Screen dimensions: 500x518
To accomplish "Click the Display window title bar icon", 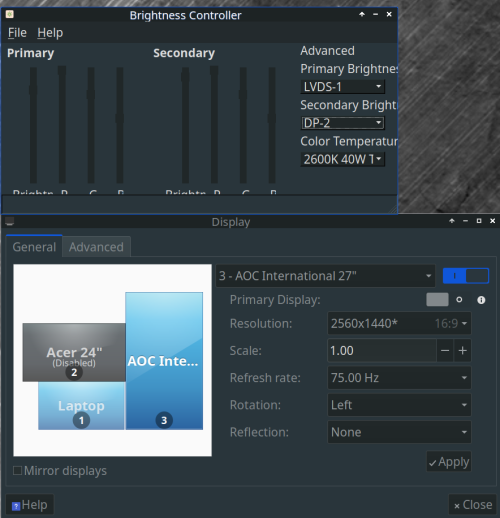I will point(10,221).
